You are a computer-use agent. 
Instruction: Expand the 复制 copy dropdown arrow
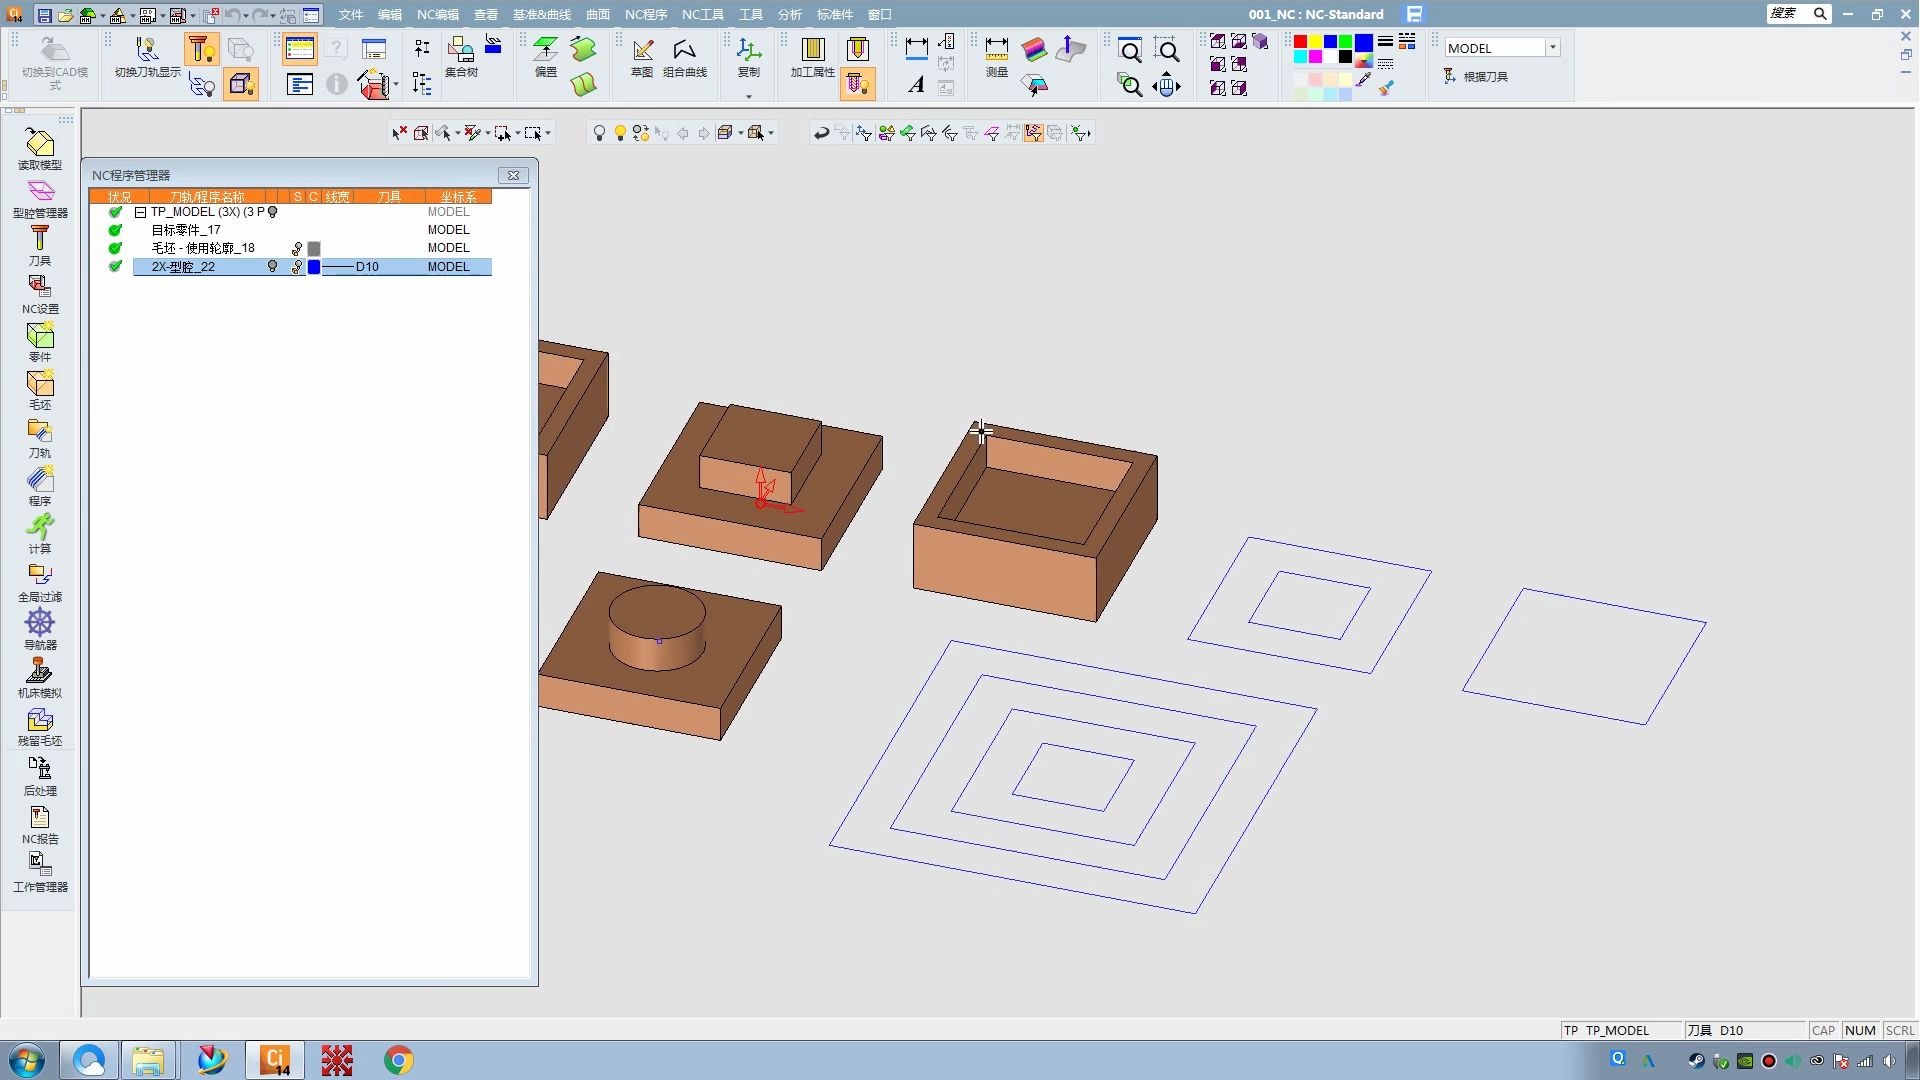click(749, 97)
